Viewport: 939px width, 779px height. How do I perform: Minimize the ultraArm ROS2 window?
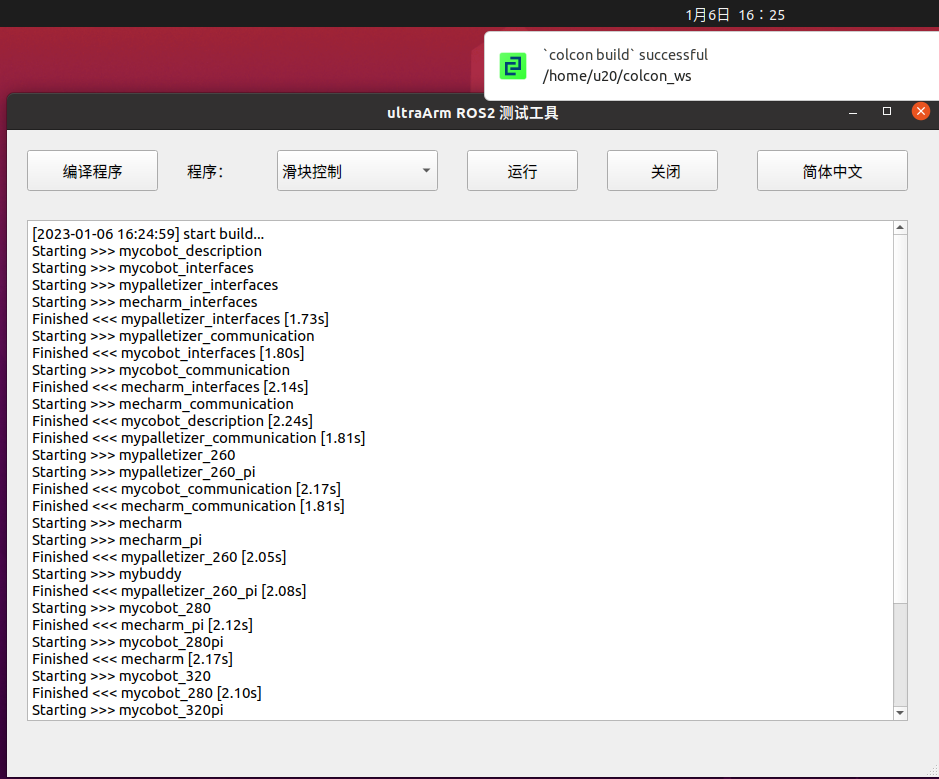pos(853,112)
